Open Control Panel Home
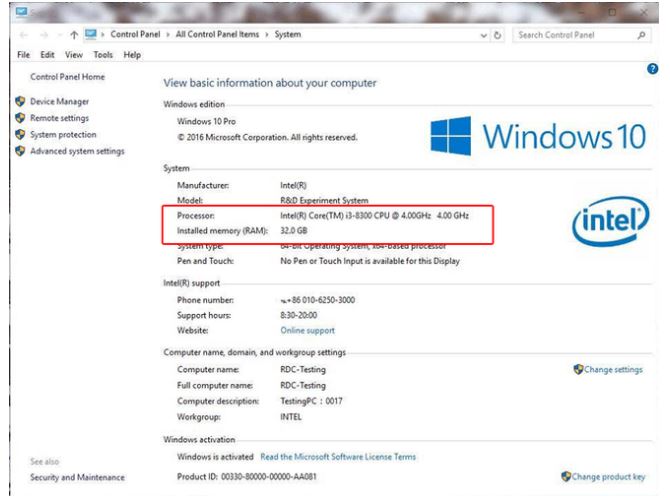 68,77
